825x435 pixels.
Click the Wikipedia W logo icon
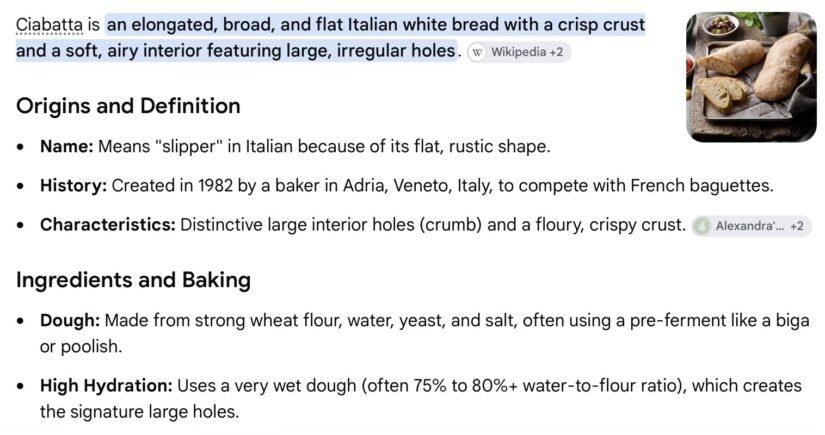point(477,52)
